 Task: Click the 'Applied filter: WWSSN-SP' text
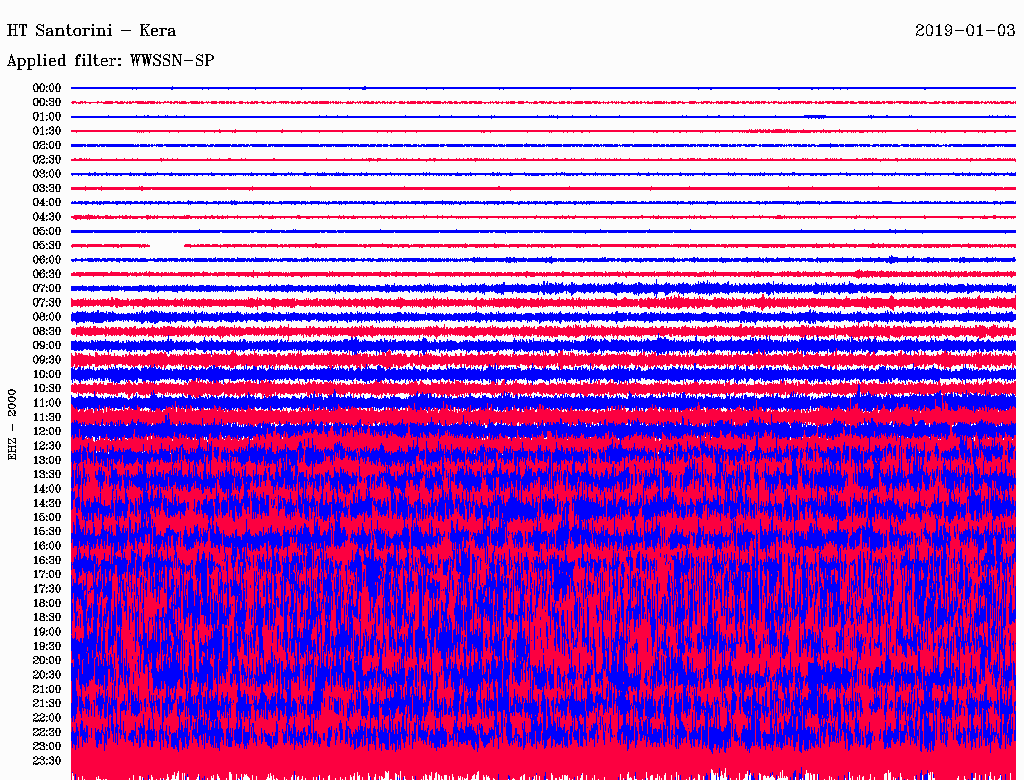110,61
